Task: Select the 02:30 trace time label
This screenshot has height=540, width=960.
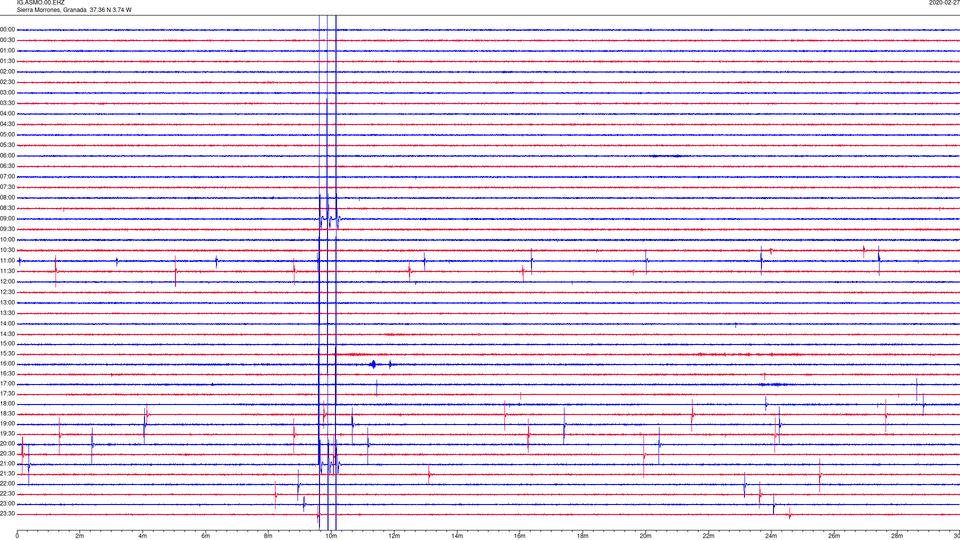Action: pos(7,82)
